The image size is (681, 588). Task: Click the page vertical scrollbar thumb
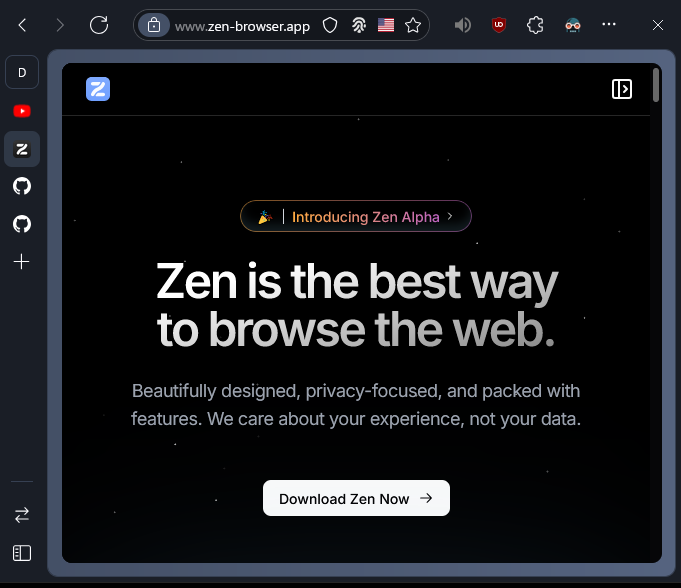[x=656, y=85]
